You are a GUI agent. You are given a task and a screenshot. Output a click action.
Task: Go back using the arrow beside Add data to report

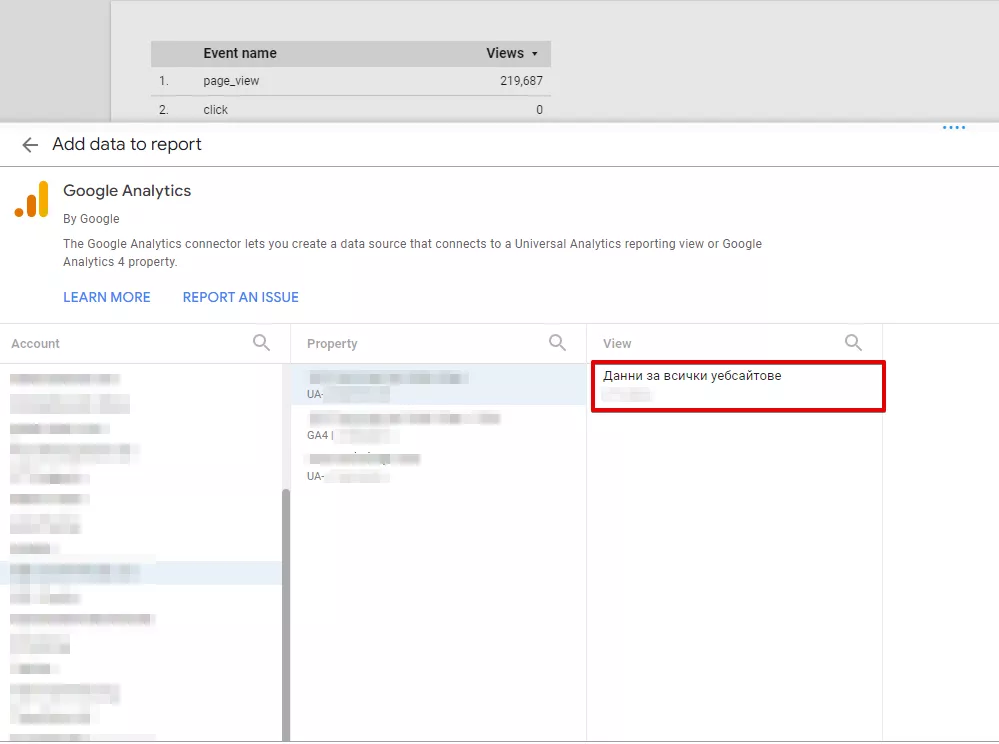(30, 145)
